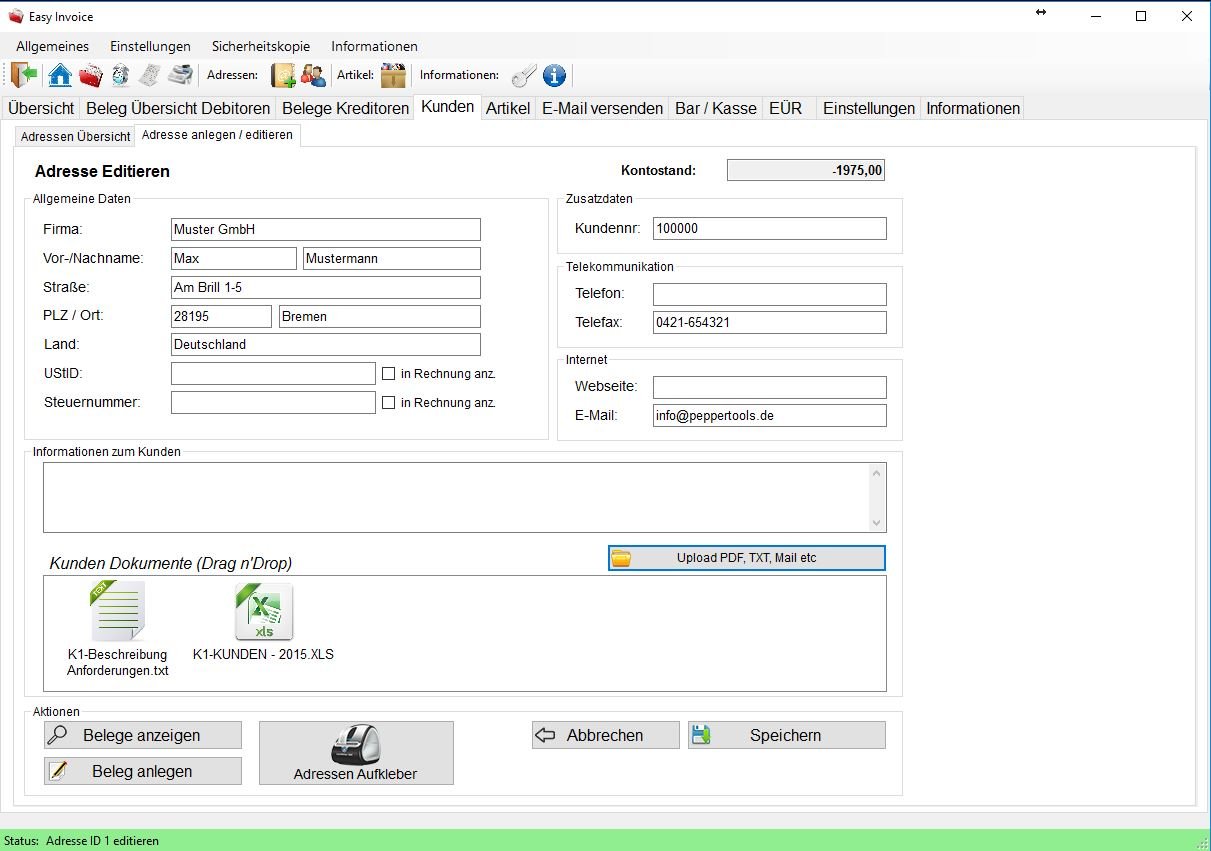This screenshot has height=851, width=1211.
Task: Click the key icon in toolbar
Action: [x=524, y=75]
